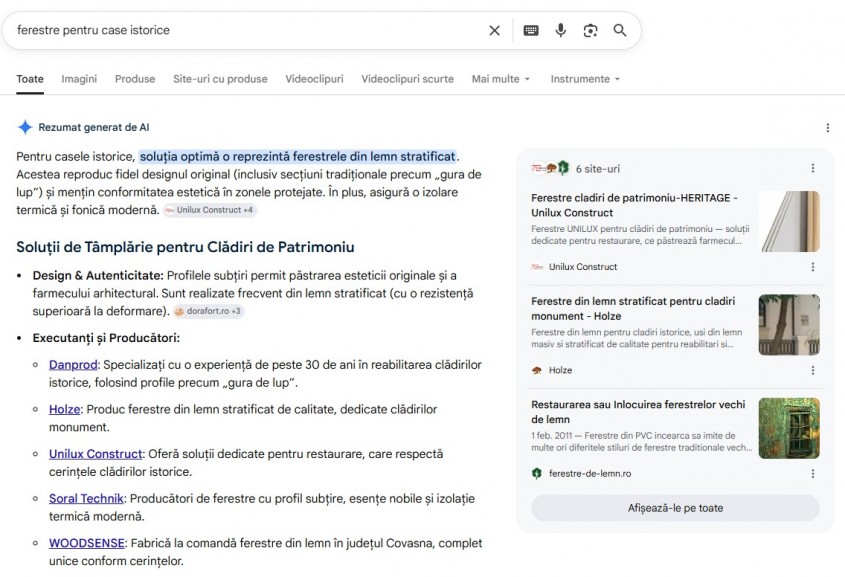Open the Soral Technik link
The height and width of the screenshot is (577, 845).
[86, 499]
